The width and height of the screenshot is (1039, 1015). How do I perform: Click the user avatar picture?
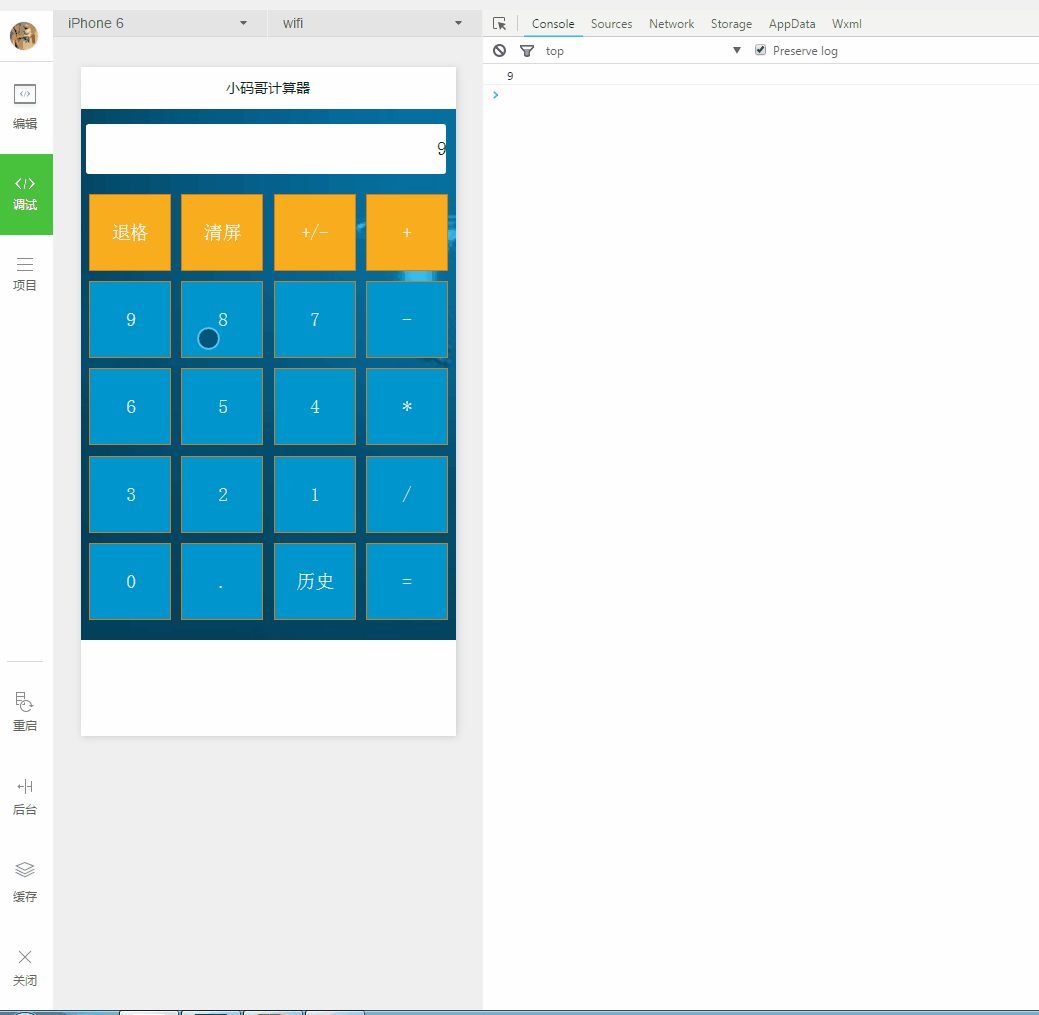coord(24,36)
